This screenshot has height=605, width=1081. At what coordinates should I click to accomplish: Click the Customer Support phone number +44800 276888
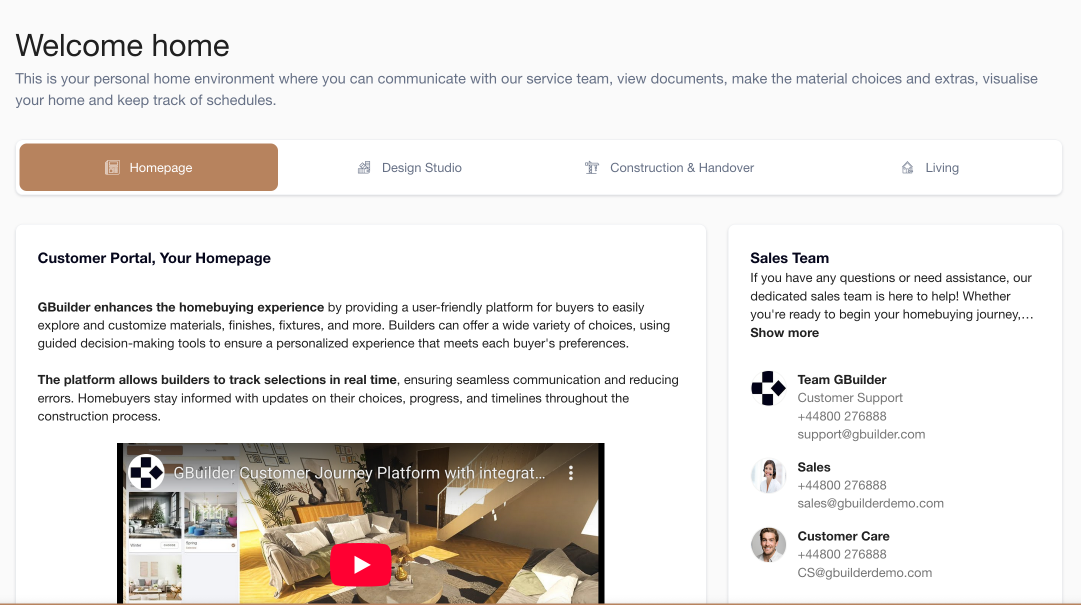point(842,416)
